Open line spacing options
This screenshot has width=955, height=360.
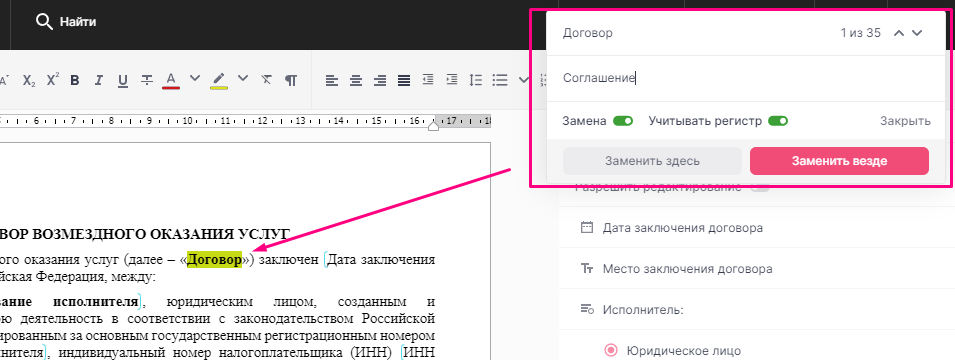pos(476,80)
